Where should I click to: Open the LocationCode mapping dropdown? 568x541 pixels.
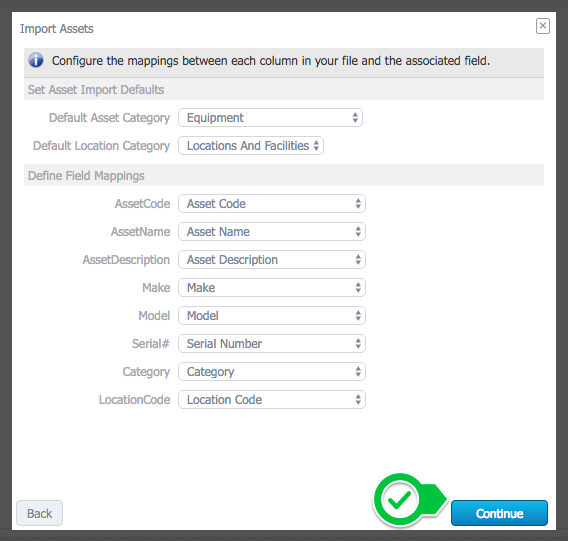(x=272, y=400)
